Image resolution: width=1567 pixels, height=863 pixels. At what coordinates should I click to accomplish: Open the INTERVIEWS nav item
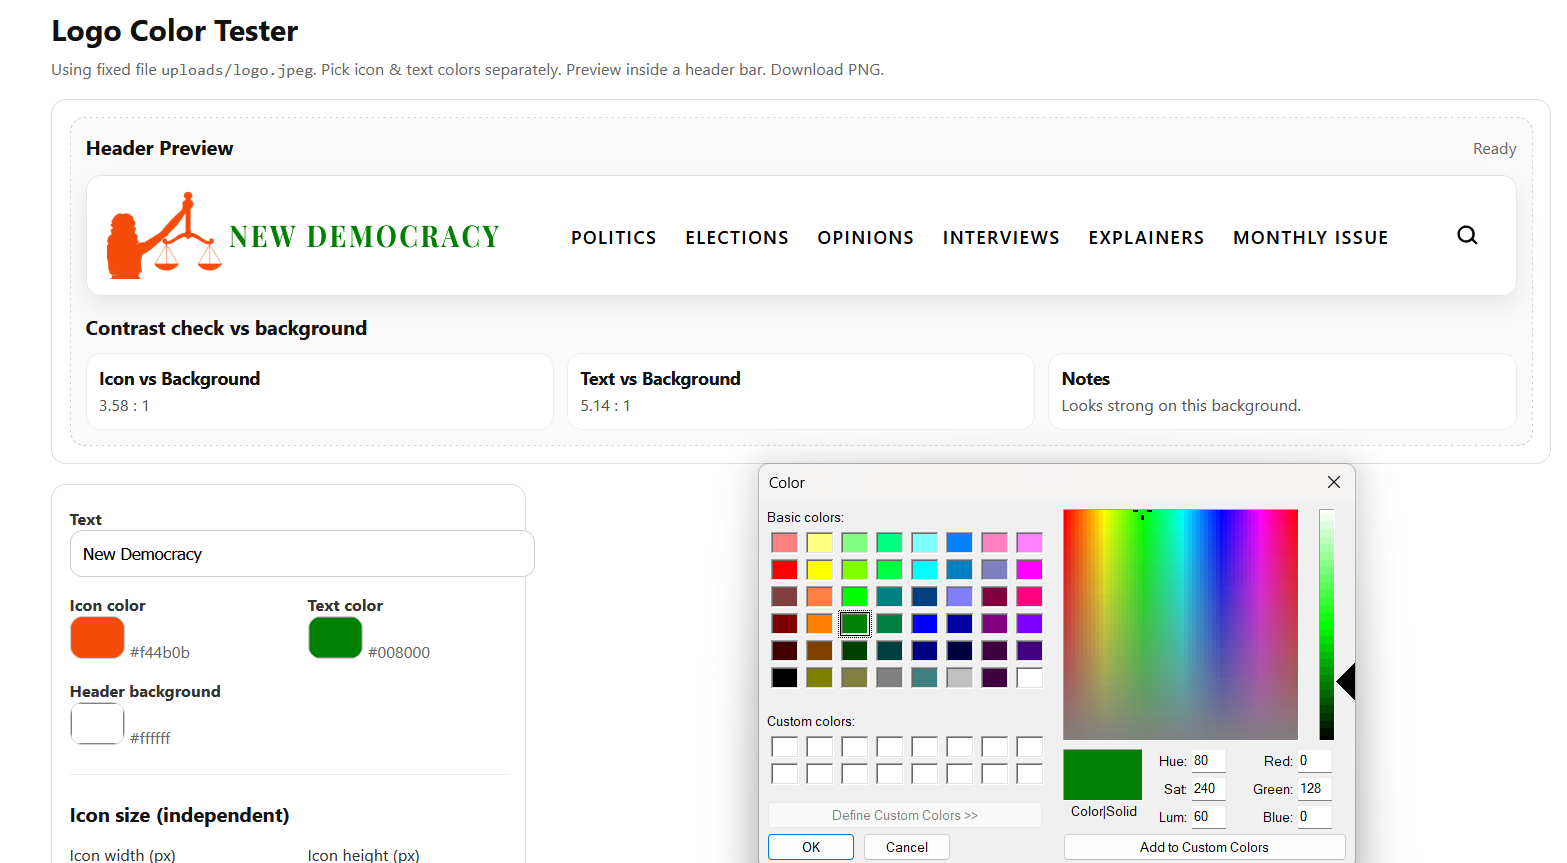point(1001,238)
